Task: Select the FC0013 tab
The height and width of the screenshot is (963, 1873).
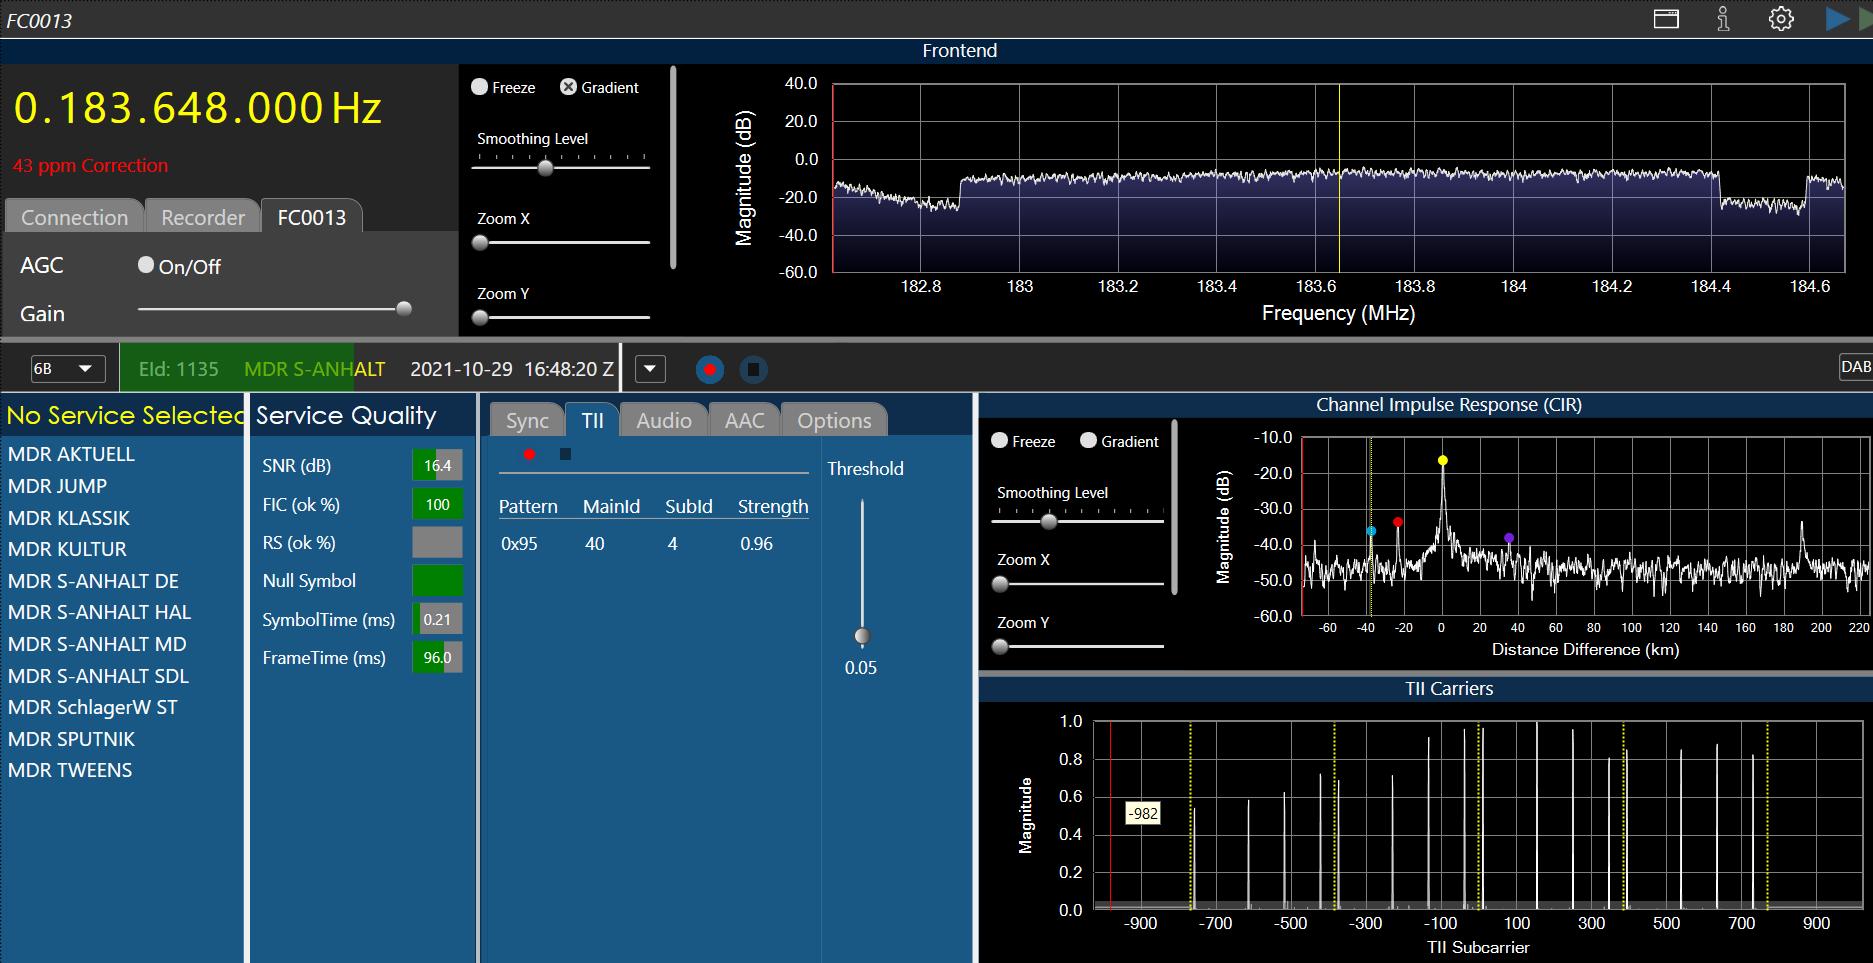Action: 312,217
